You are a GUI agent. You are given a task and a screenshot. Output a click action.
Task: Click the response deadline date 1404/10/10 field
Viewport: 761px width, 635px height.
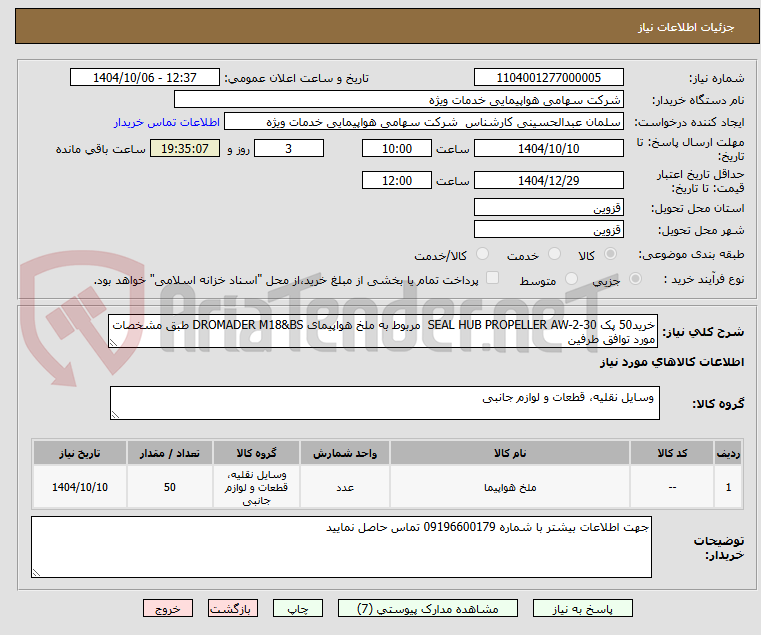click(x=548, y=149)
